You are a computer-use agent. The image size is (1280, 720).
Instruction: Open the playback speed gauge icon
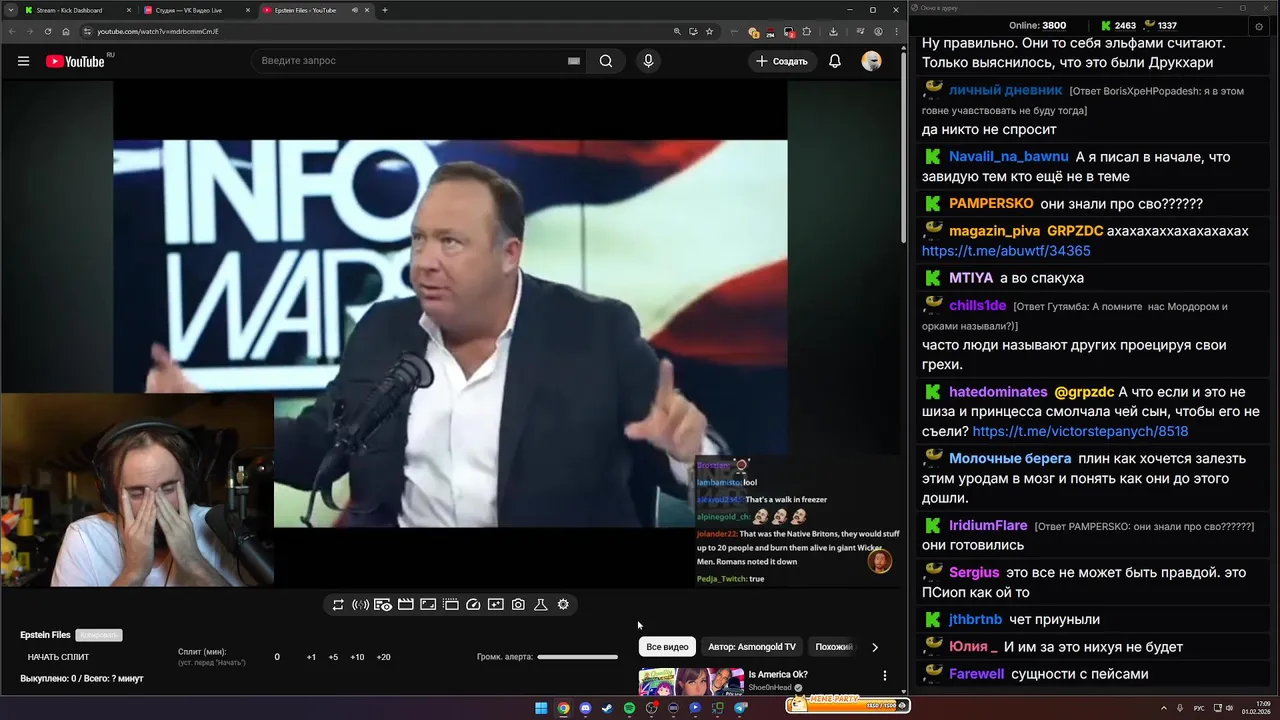(x=473, y=604)
